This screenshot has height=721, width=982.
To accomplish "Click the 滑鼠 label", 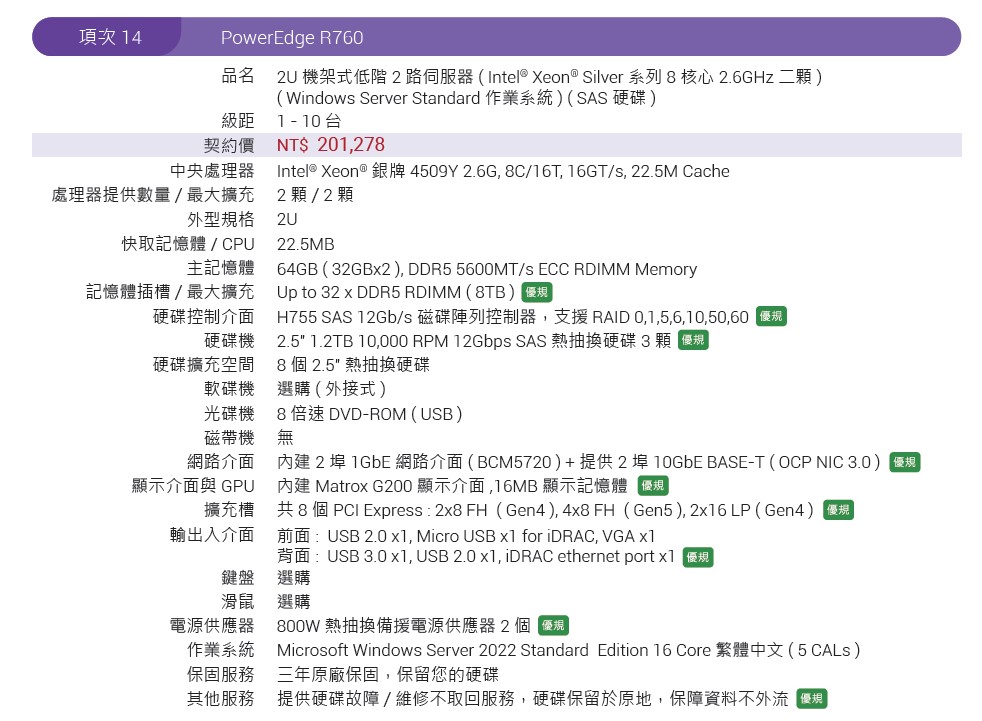I will 237,602.
